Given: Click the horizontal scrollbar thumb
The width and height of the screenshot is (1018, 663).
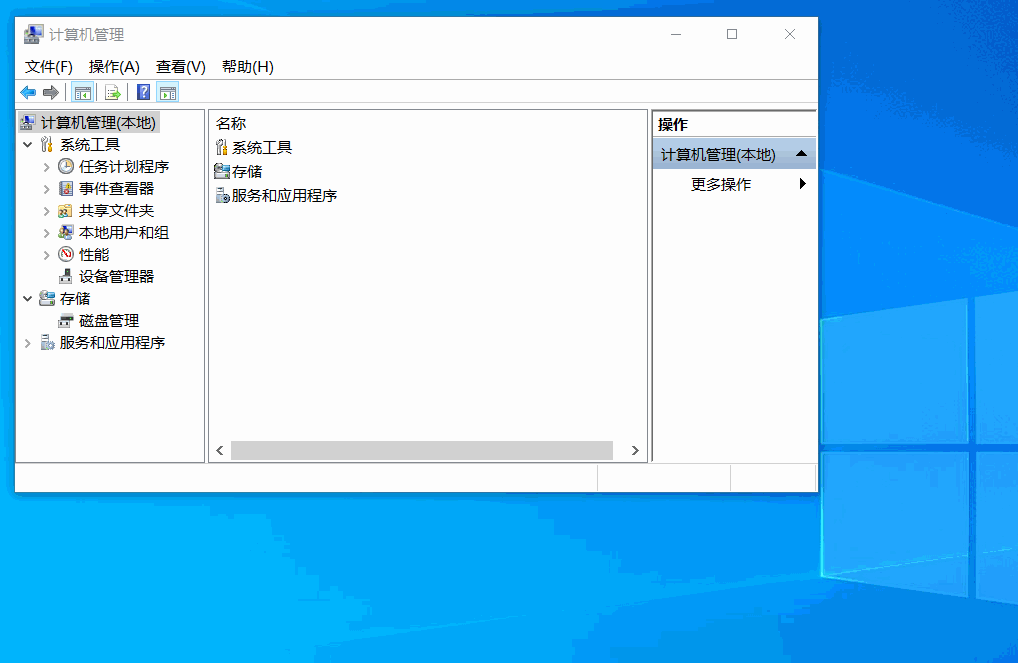Looking at the screenshot, I should [422, 451].
